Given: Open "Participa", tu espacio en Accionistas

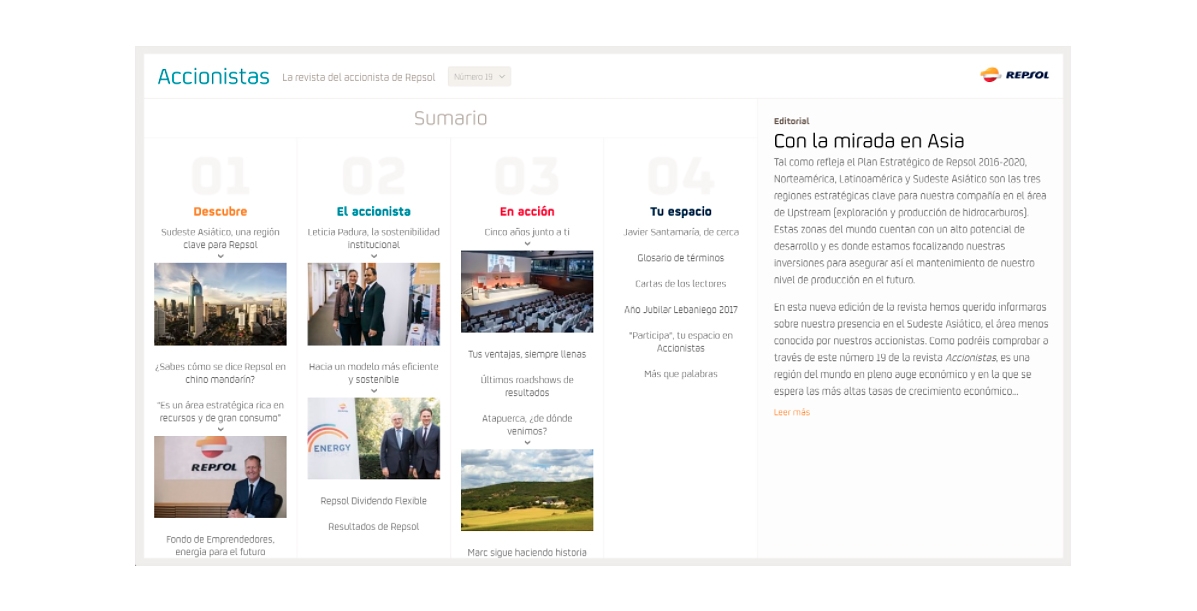Looking at the screenshot, I should point(680,341).
